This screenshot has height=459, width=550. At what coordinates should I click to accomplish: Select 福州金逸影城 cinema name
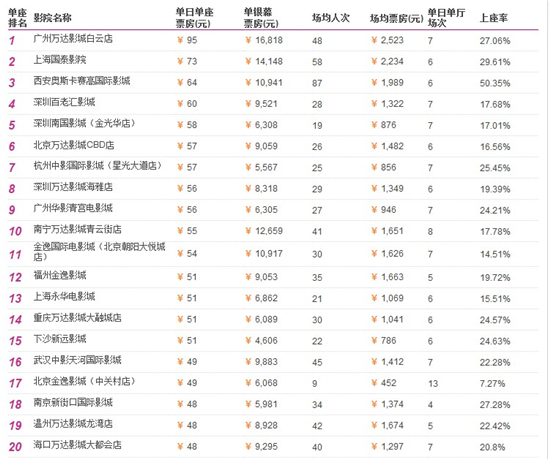tap(60, 275)
